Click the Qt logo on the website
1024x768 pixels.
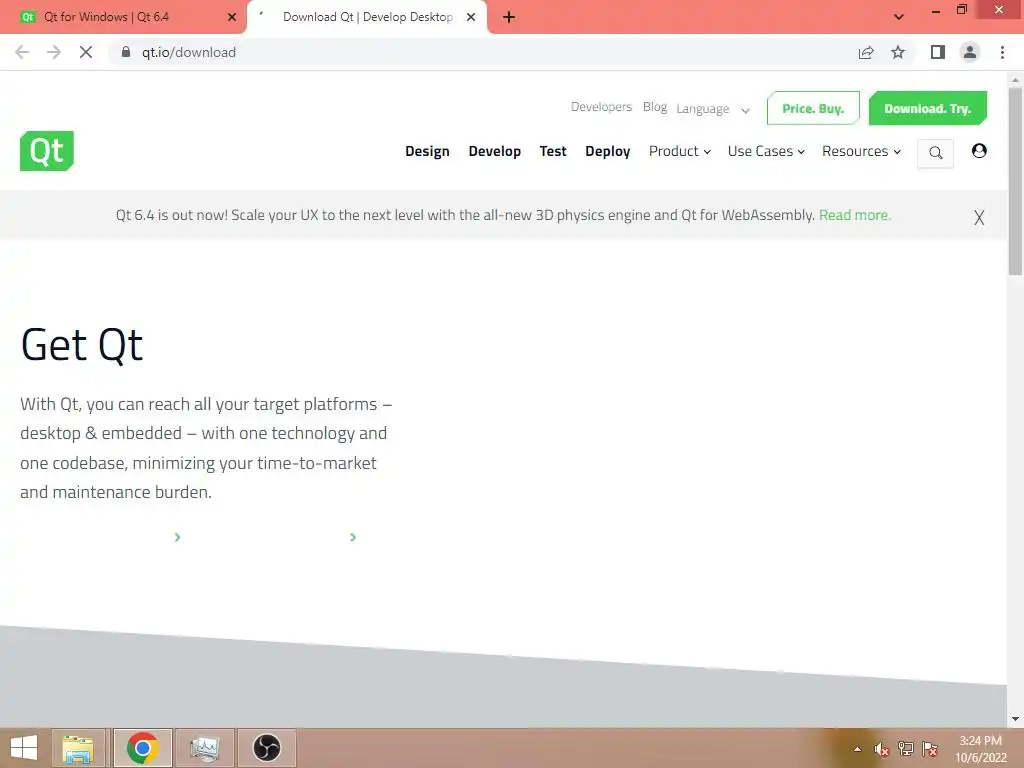47,151
